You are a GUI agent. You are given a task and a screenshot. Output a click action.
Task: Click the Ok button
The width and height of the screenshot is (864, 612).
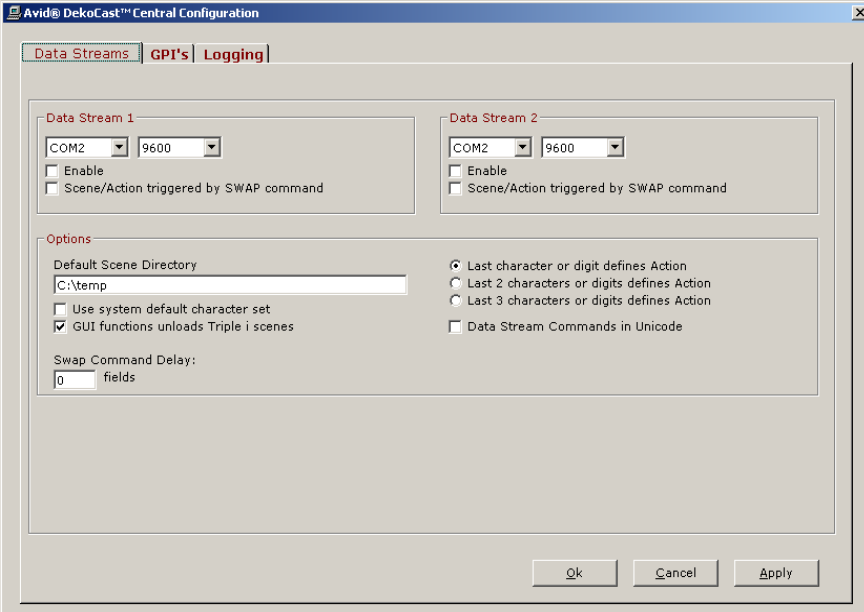(575, 573)
